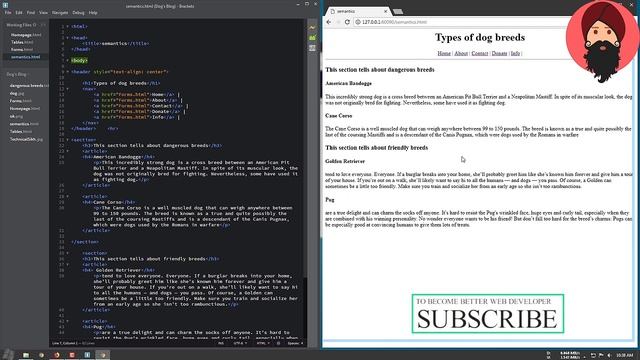Open the Navigate menu in Brackets
Image resolution: width=640 pixels, height=360 pixels.
[60, 13]
